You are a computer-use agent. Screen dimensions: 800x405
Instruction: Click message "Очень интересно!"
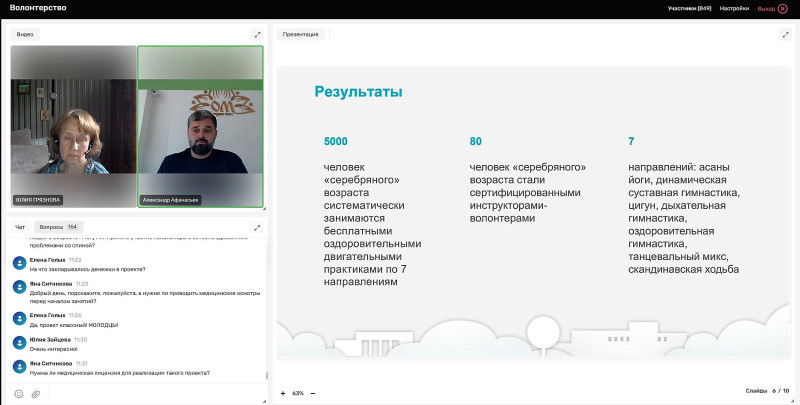(54, 349)
